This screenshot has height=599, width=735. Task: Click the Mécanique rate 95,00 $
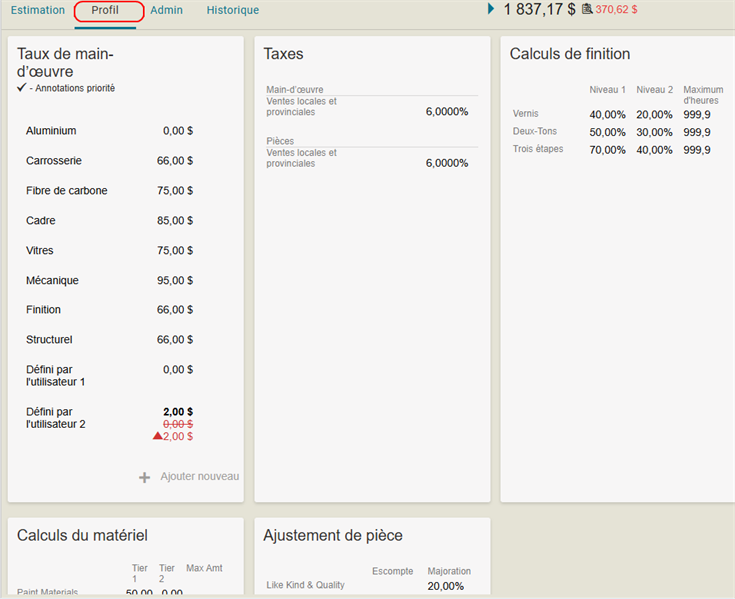pyautogui.click(x=175, y=281)
